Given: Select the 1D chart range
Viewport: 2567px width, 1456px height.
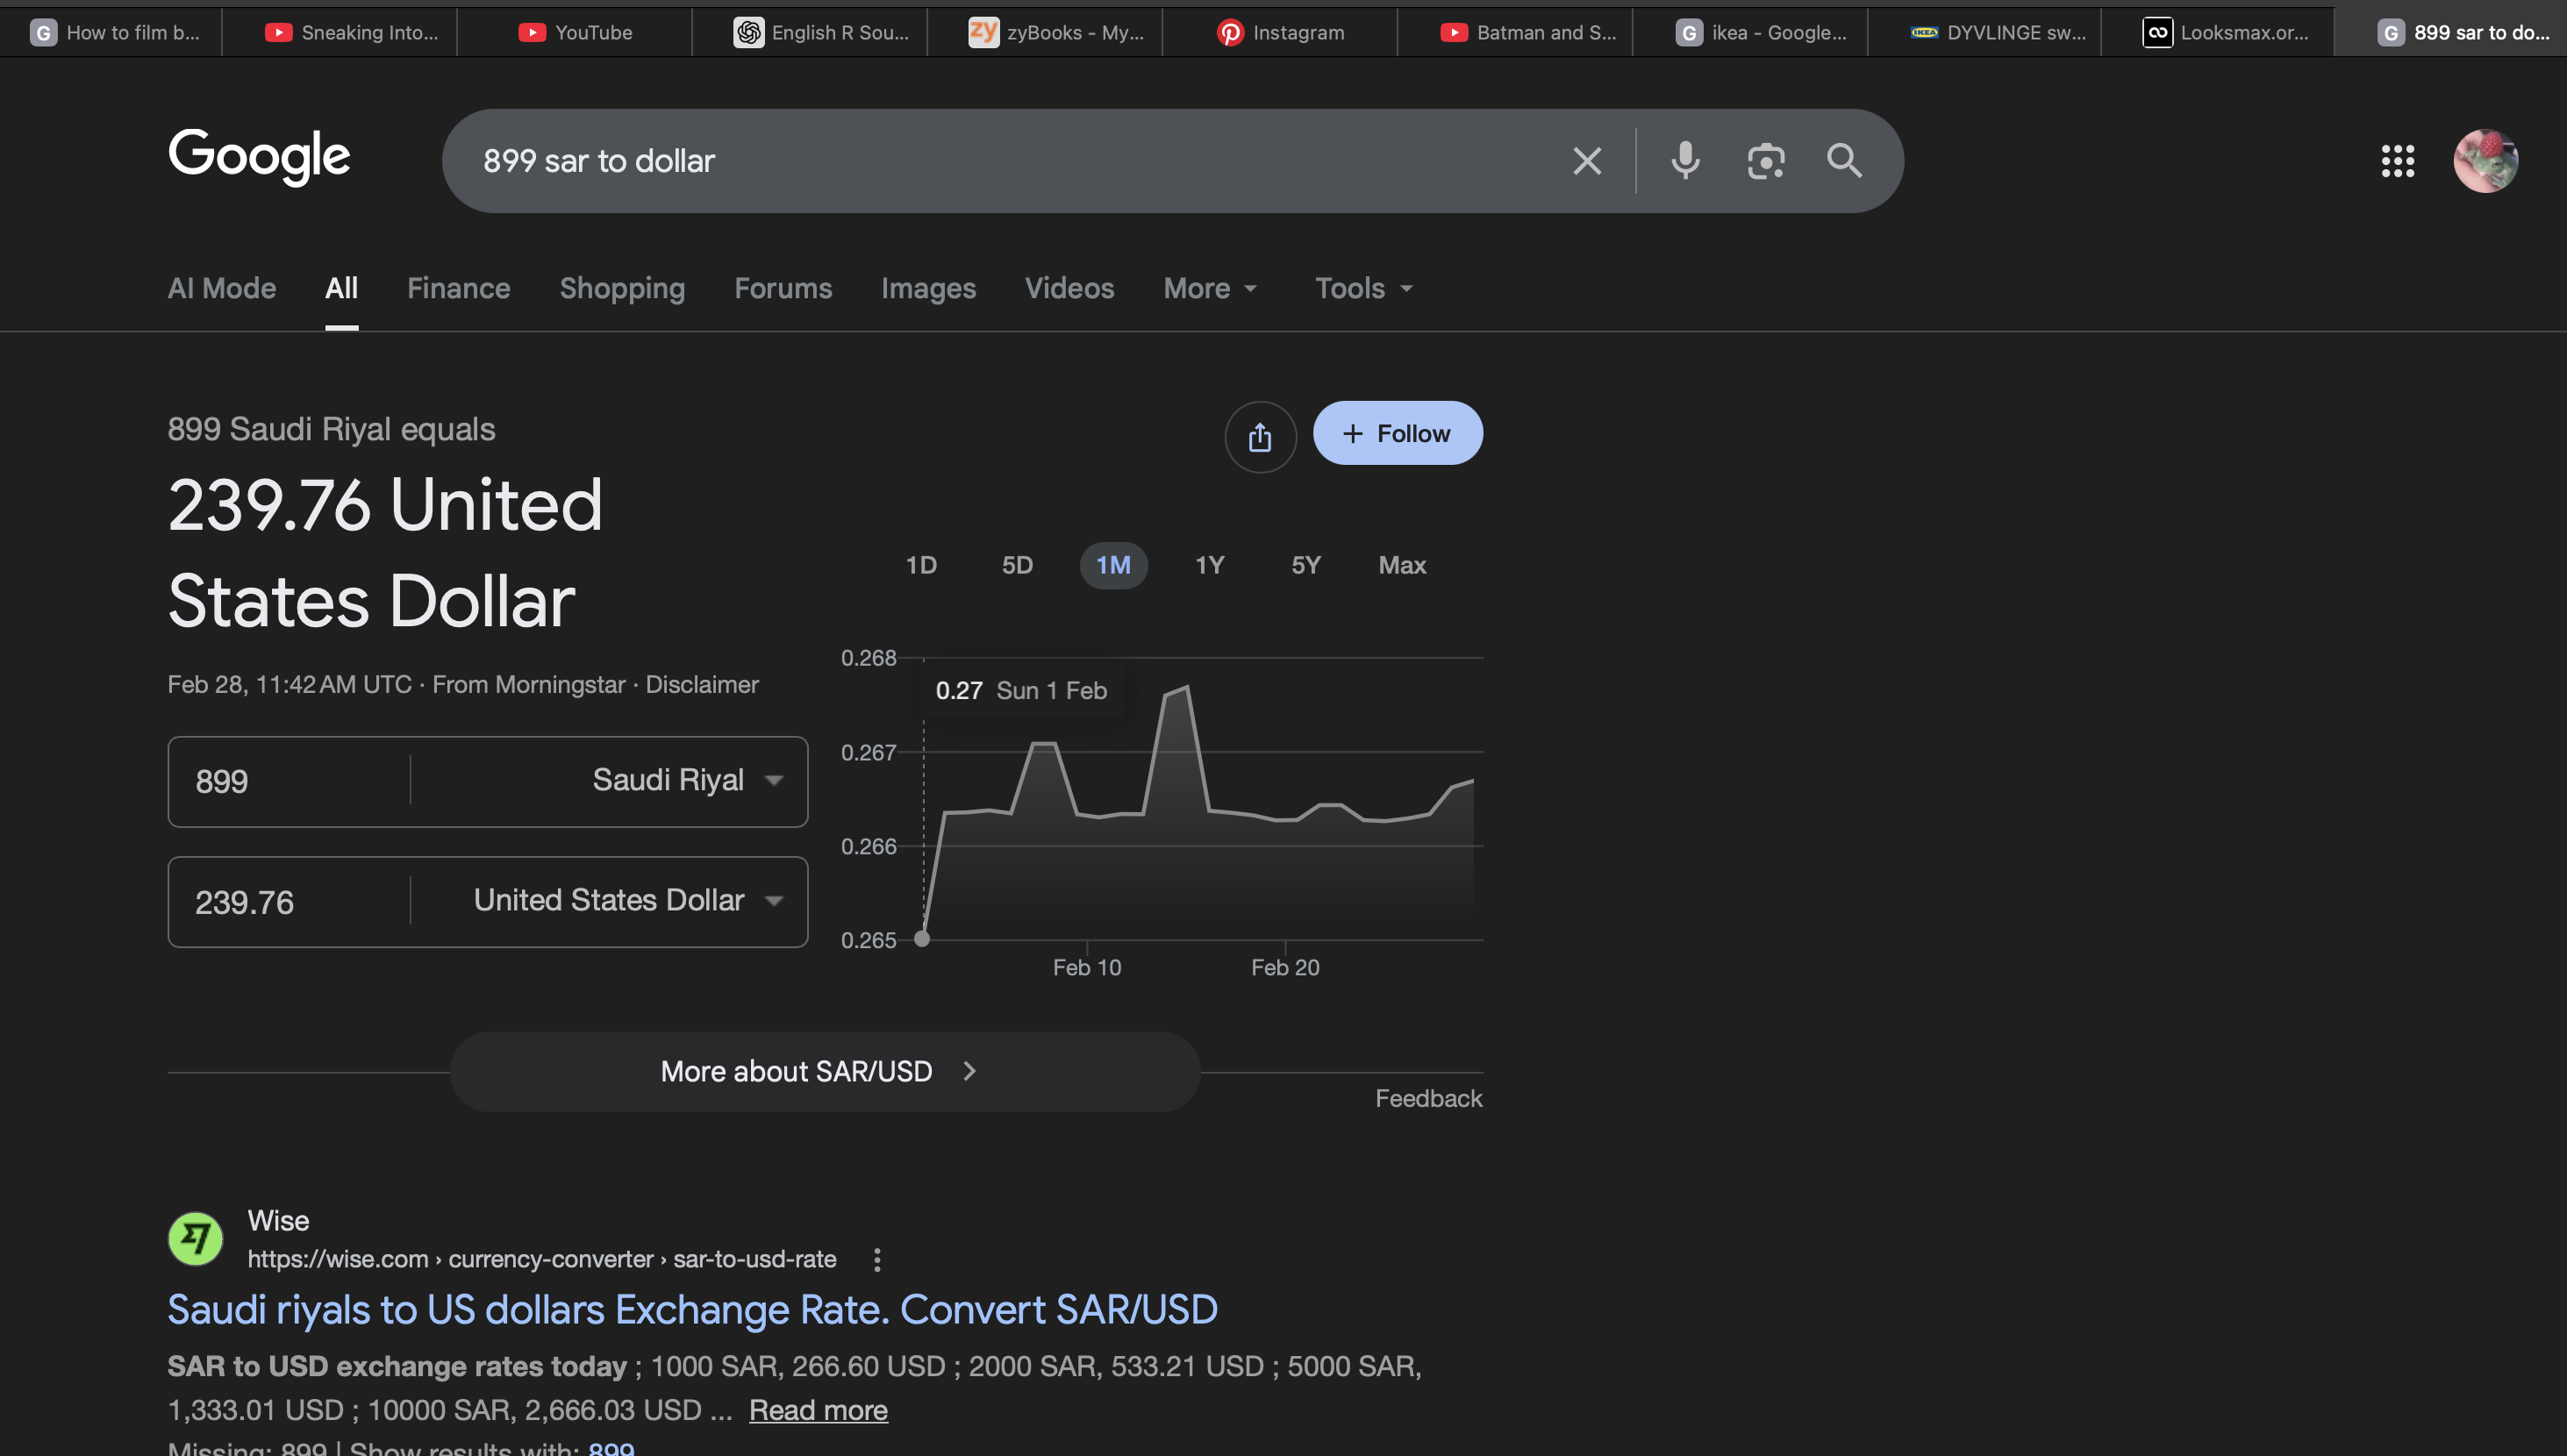Looking at the screenshot, I should (x=921, y=565).
